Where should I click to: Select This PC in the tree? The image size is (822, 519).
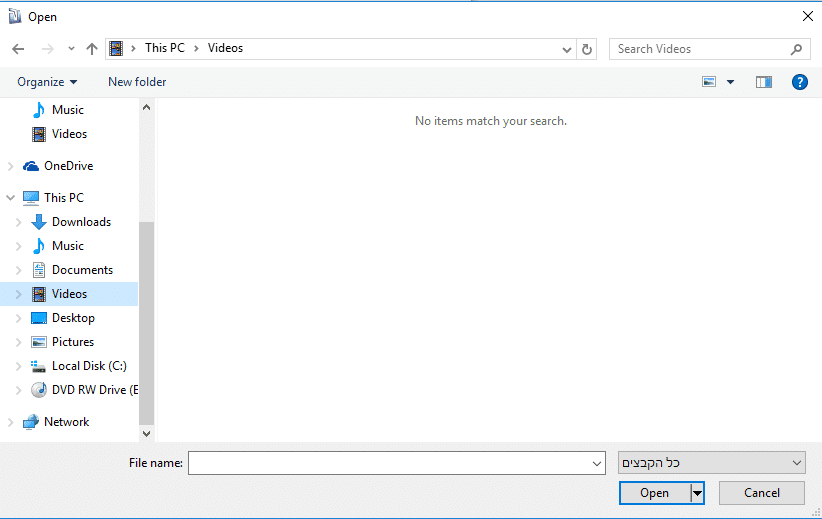pos(64,198)
